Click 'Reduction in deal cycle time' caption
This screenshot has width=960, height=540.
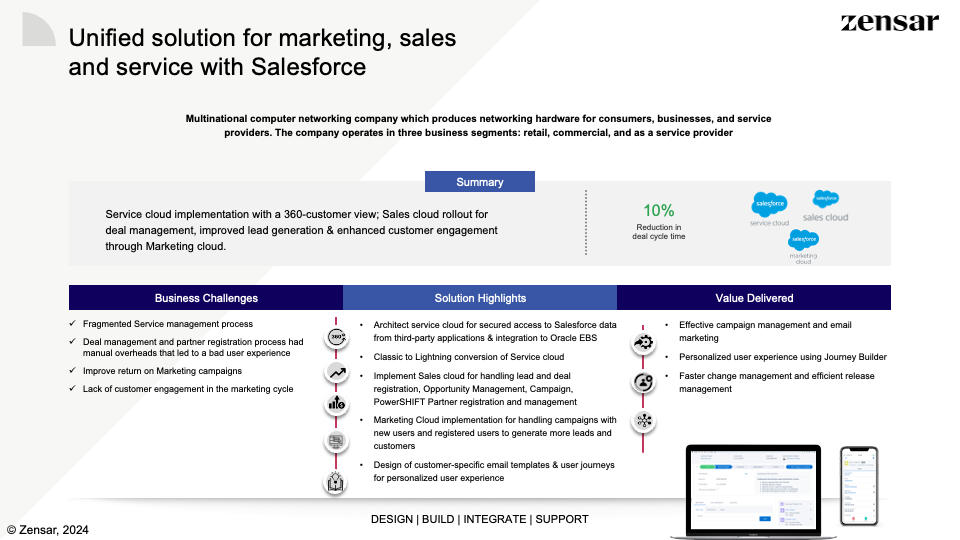click(x=659, y=231)
